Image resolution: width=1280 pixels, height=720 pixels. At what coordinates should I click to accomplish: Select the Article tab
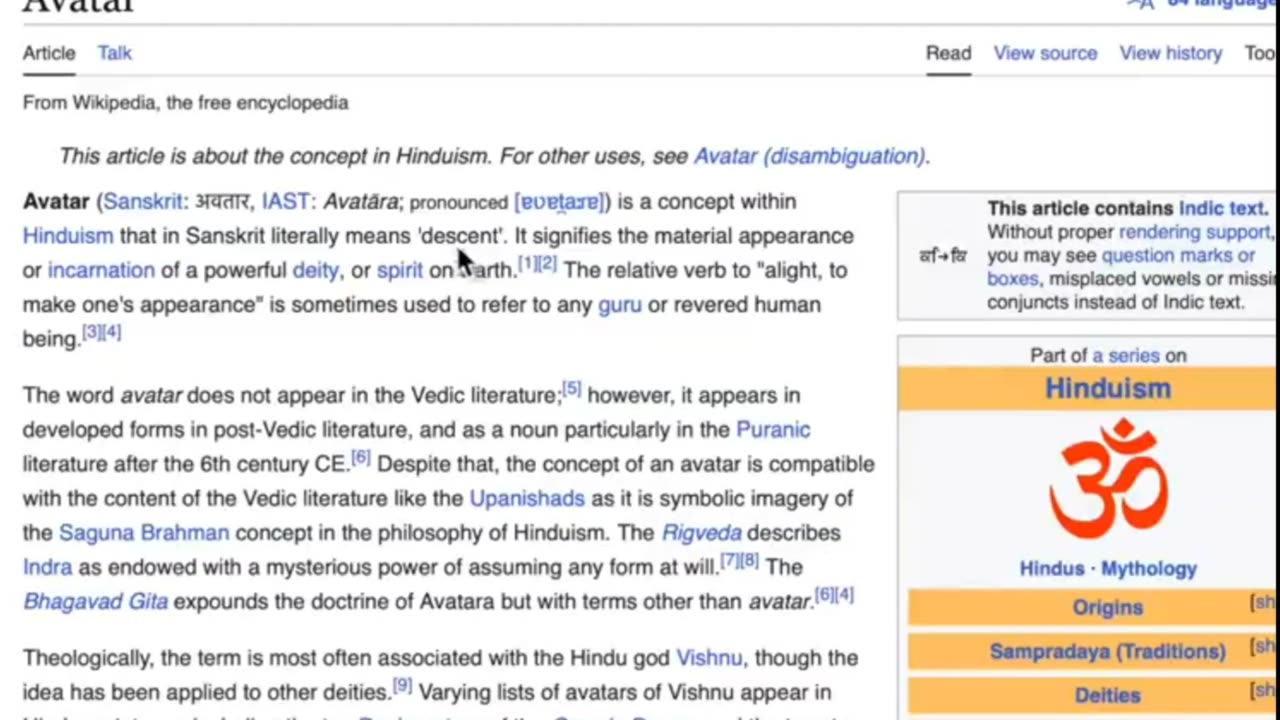point(49,53)
